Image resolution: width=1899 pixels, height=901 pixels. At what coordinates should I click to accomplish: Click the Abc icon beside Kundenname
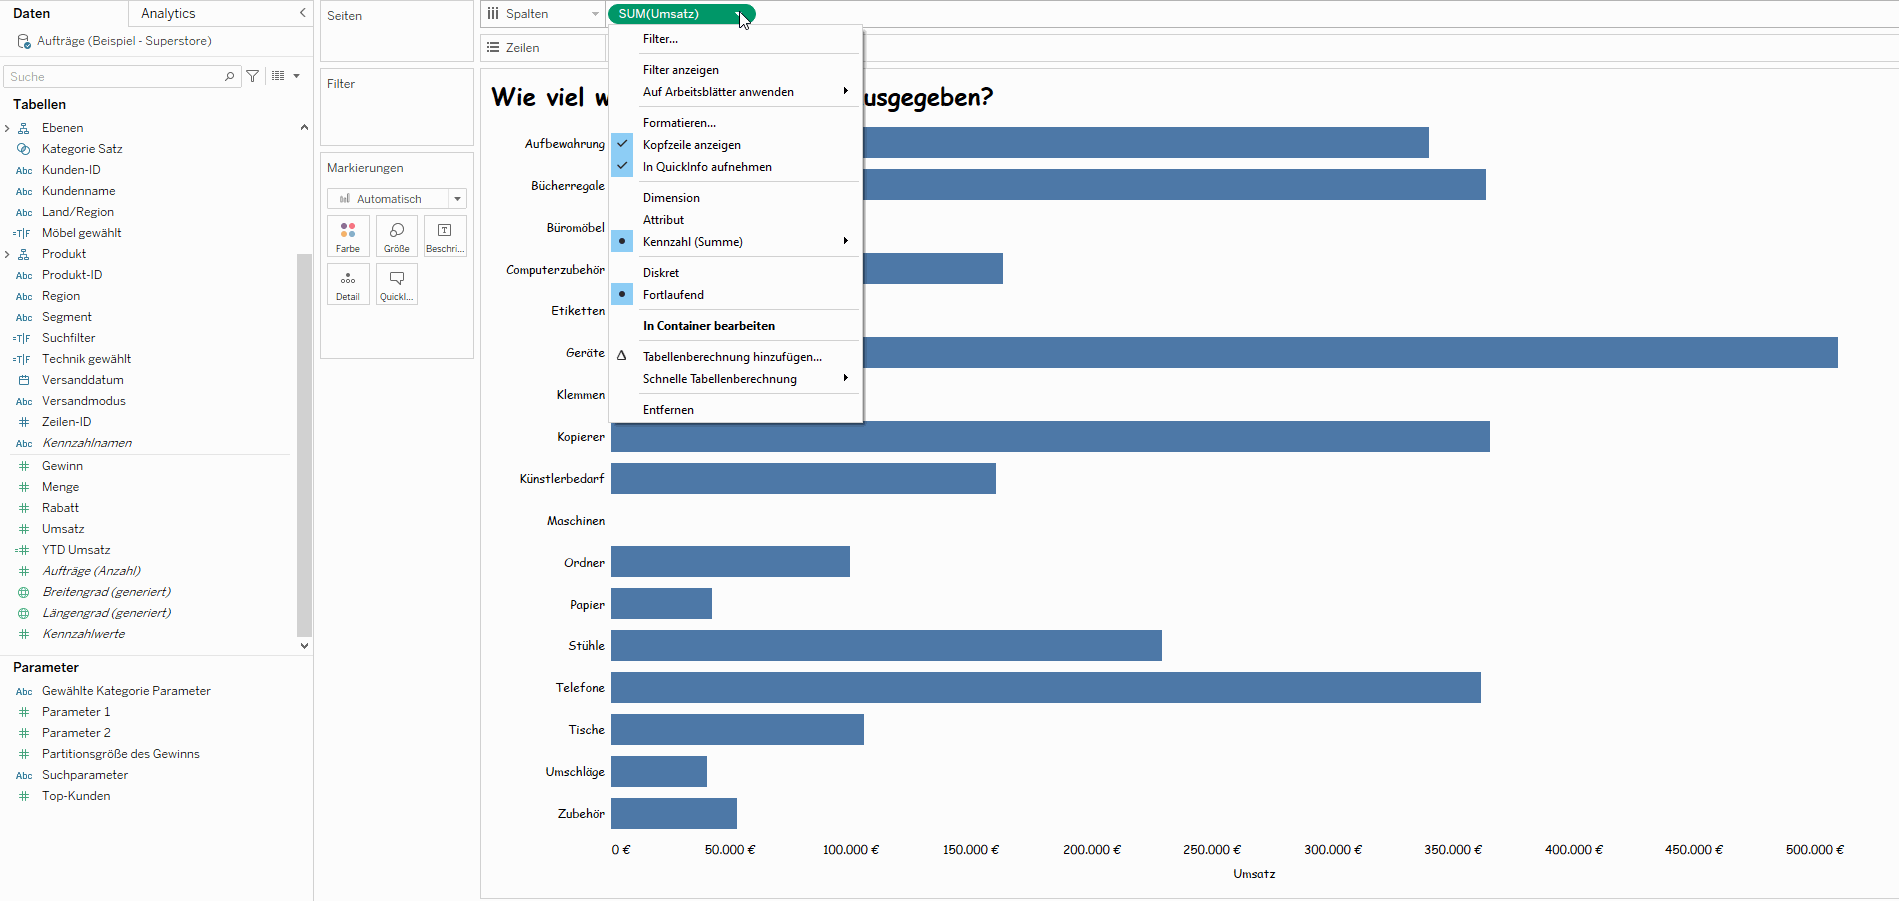24,191
